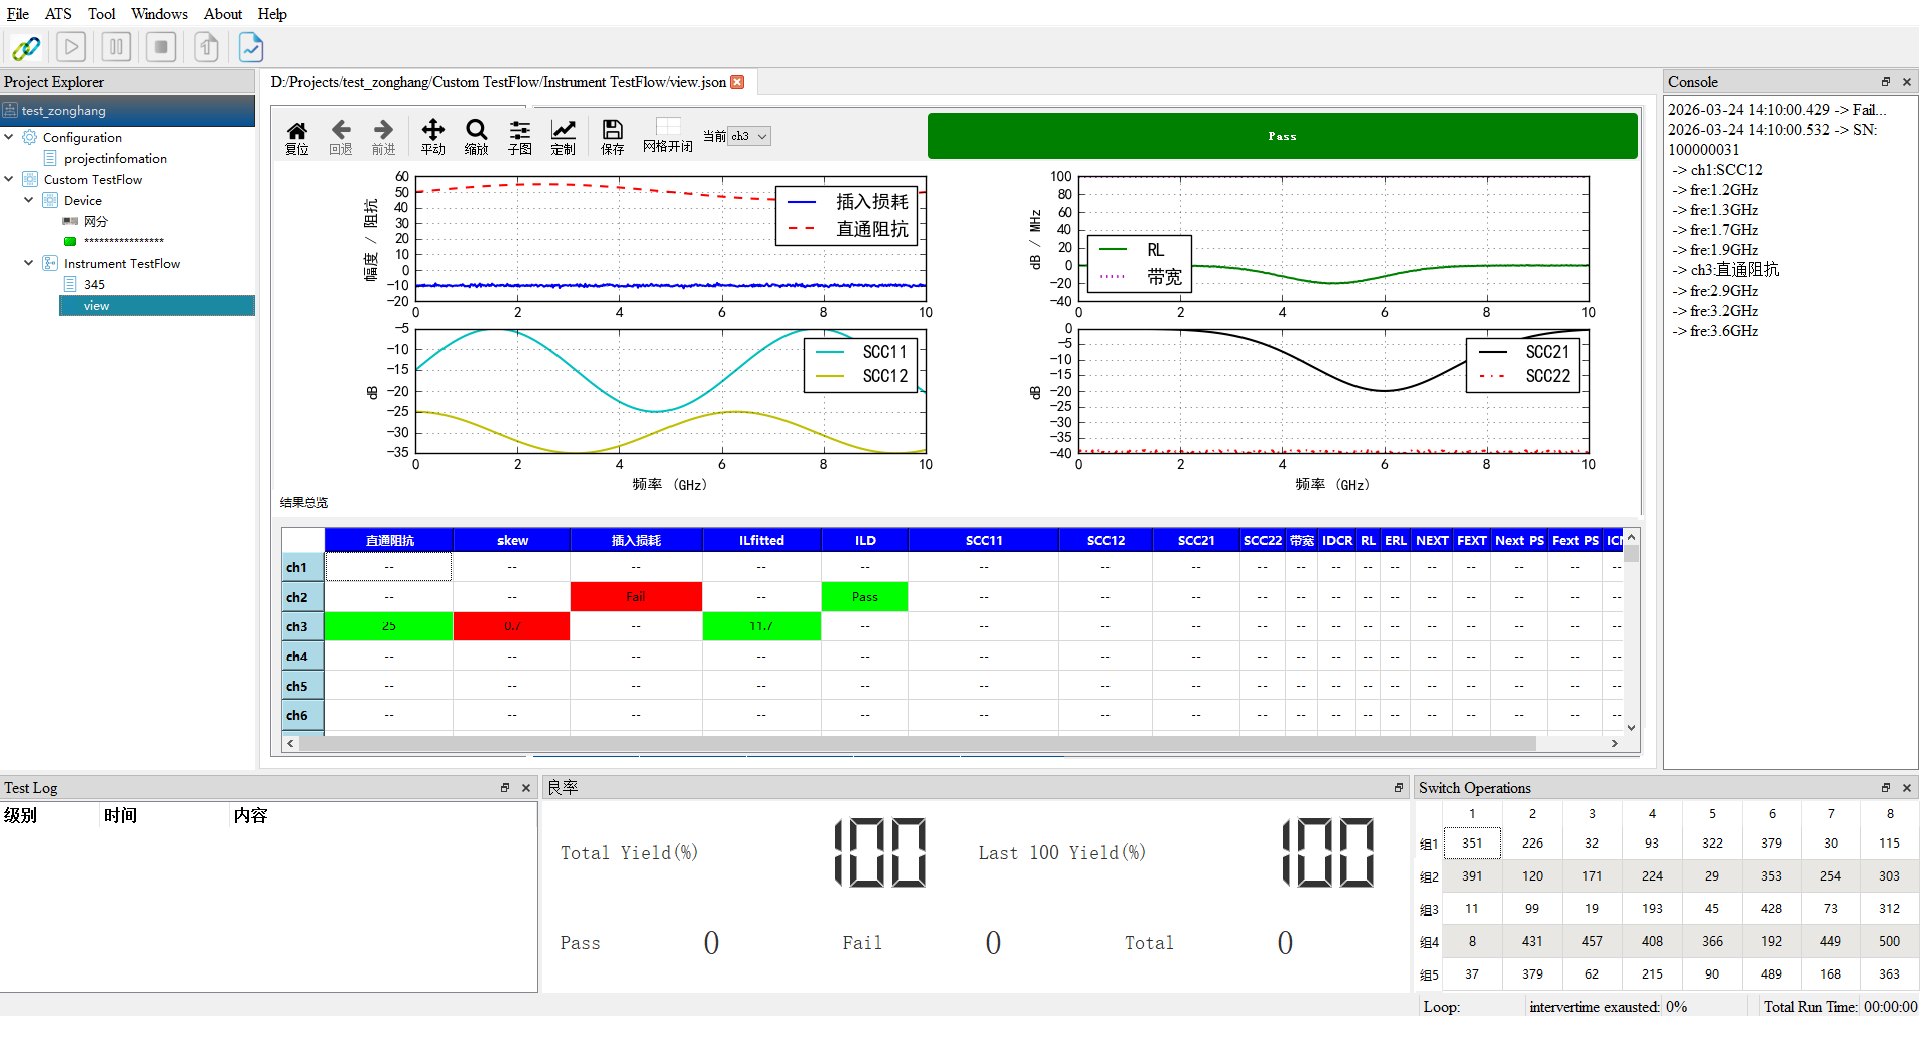Screen dimensions: 1920x1038
Task: Activate the zoom (缩放) magnifier tool
Action: tap(477, 136)
